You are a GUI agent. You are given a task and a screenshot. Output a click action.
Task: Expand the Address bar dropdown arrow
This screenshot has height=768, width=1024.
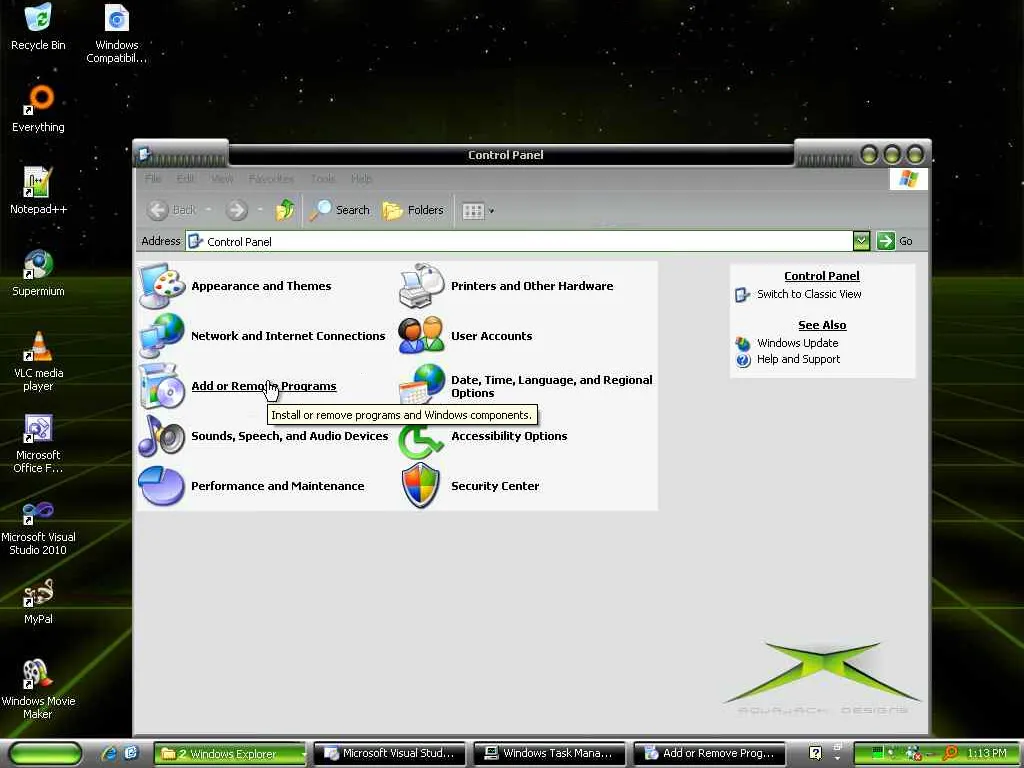coord(861,241)
